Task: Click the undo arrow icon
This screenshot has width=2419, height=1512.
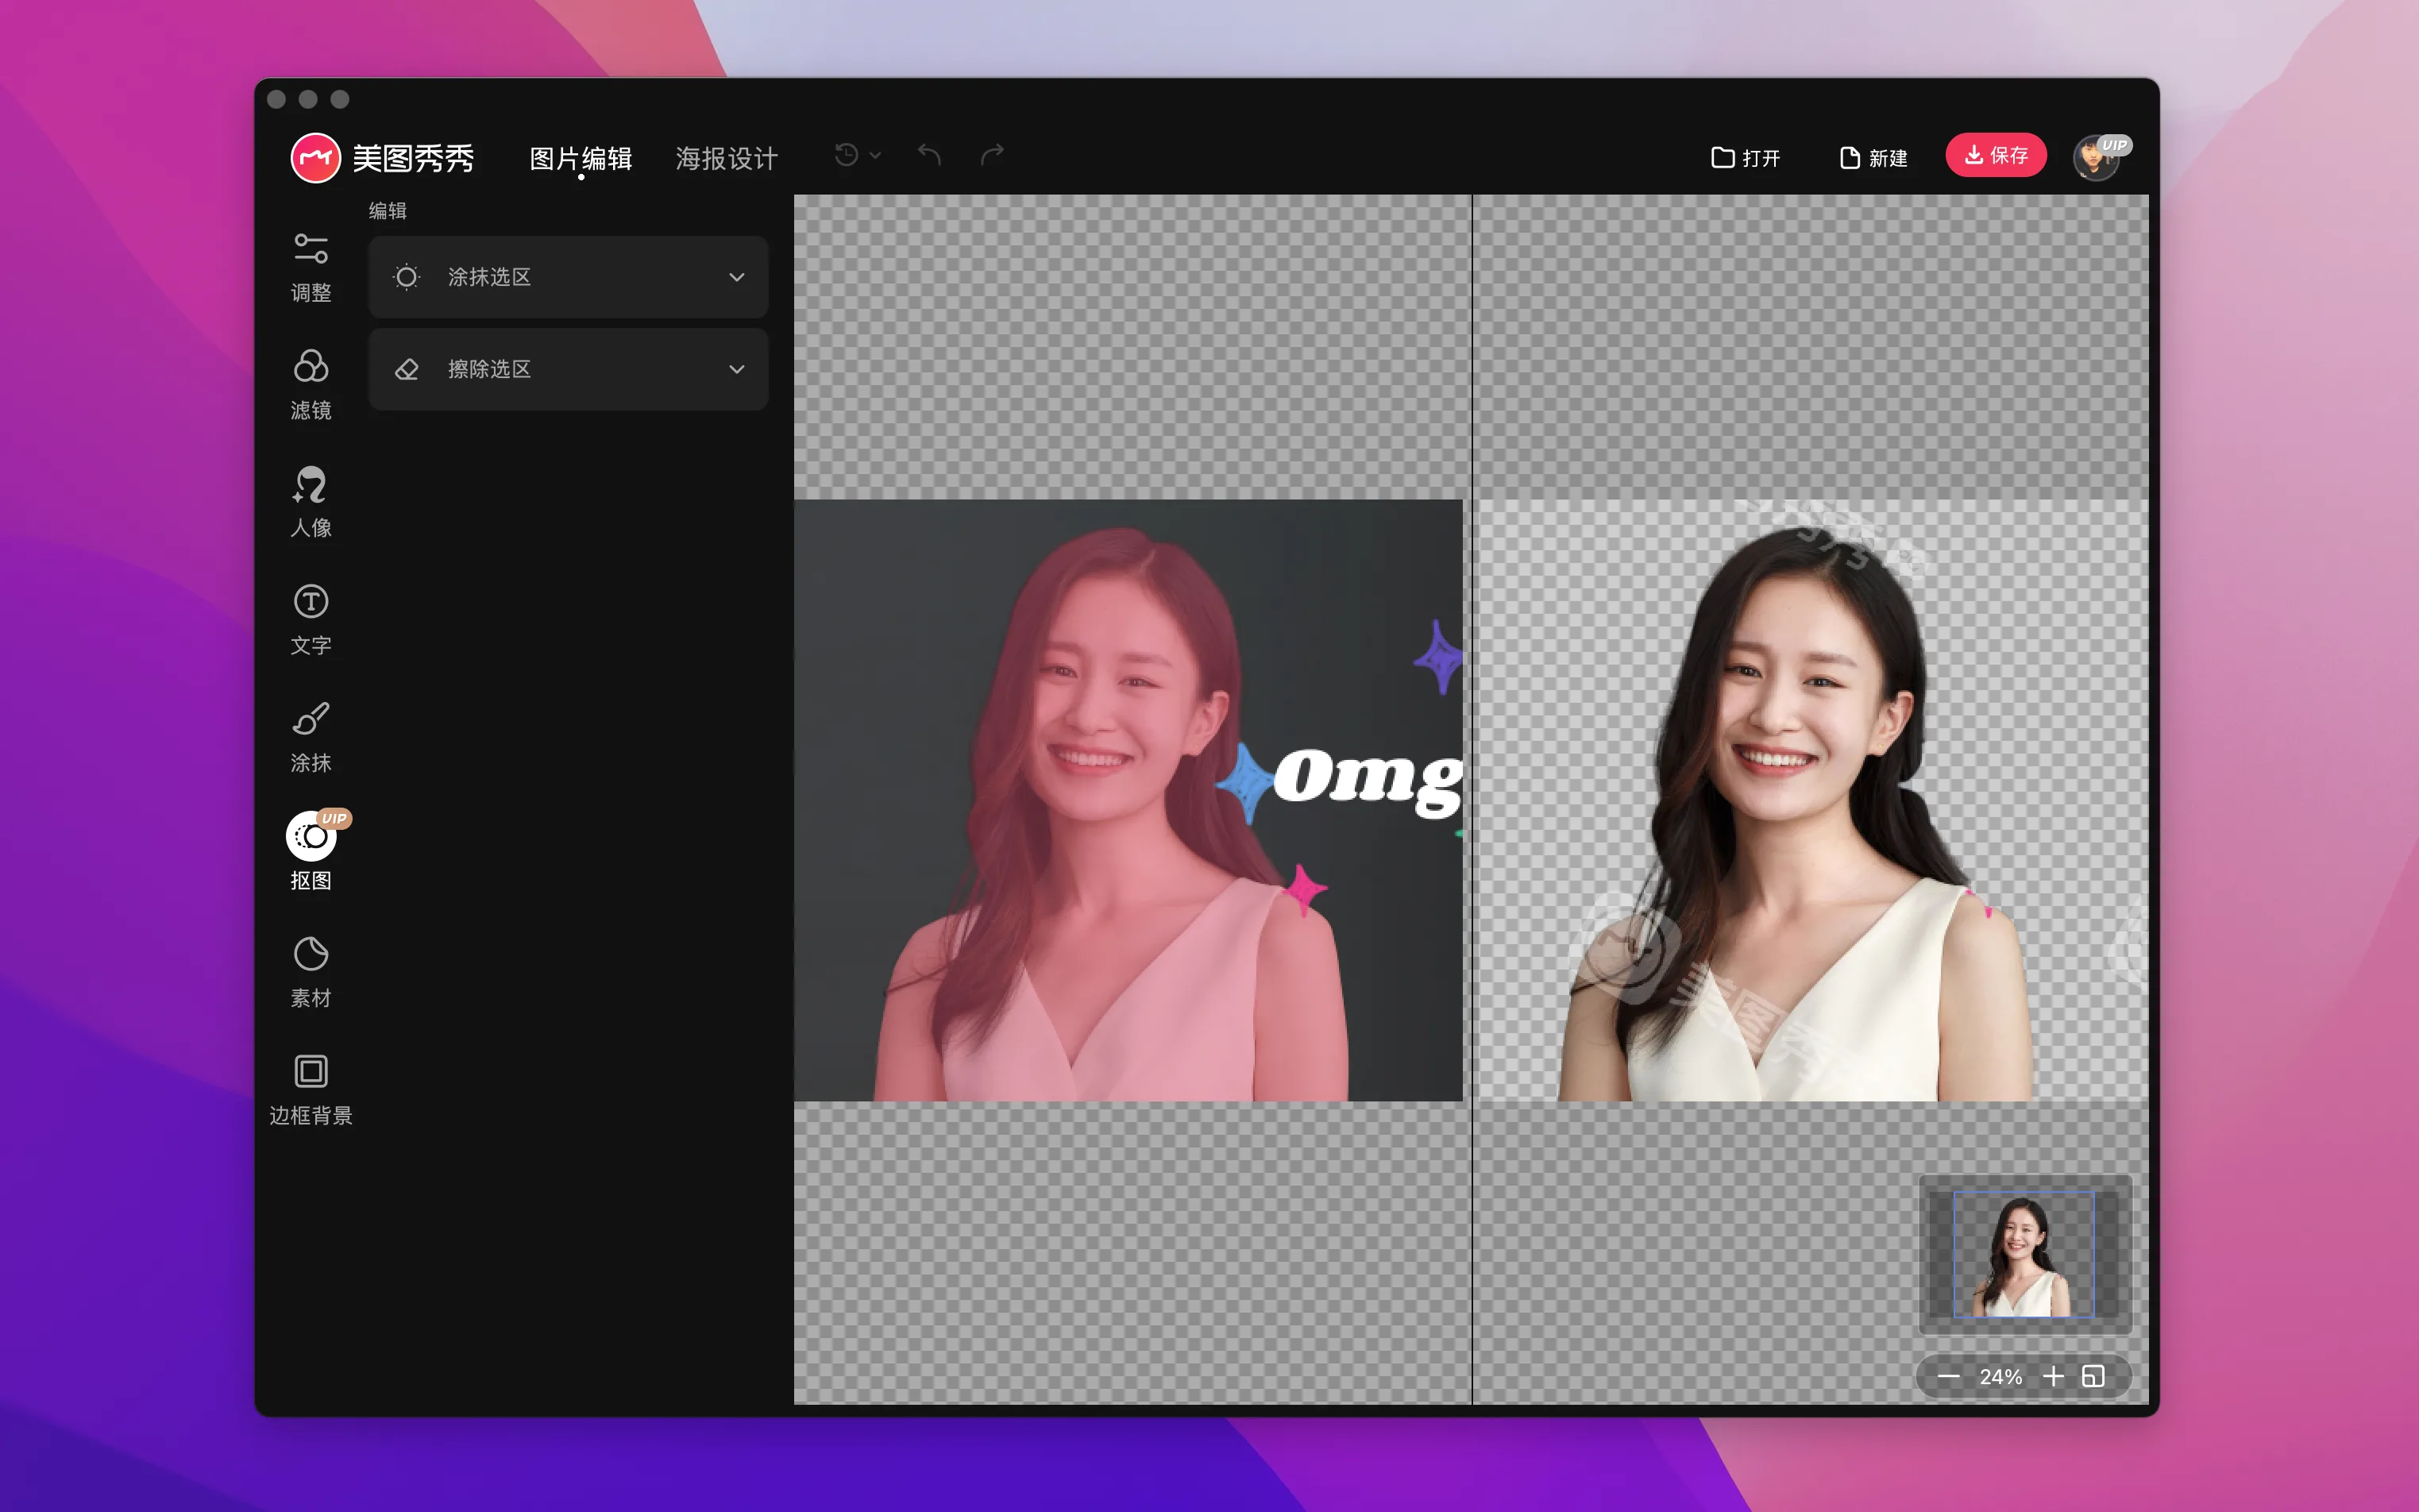Action: (929, 155)
